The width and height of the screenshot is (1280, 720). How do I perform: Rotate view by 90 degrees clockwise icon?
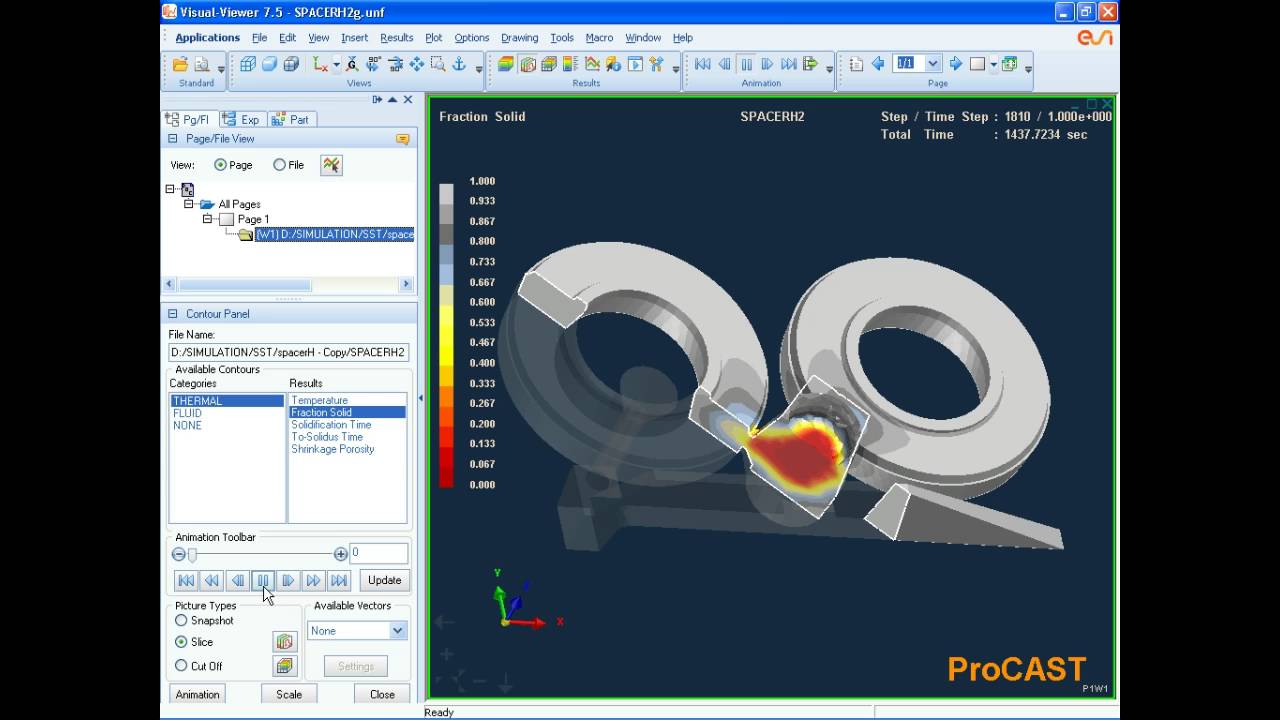tap(374, 64)
